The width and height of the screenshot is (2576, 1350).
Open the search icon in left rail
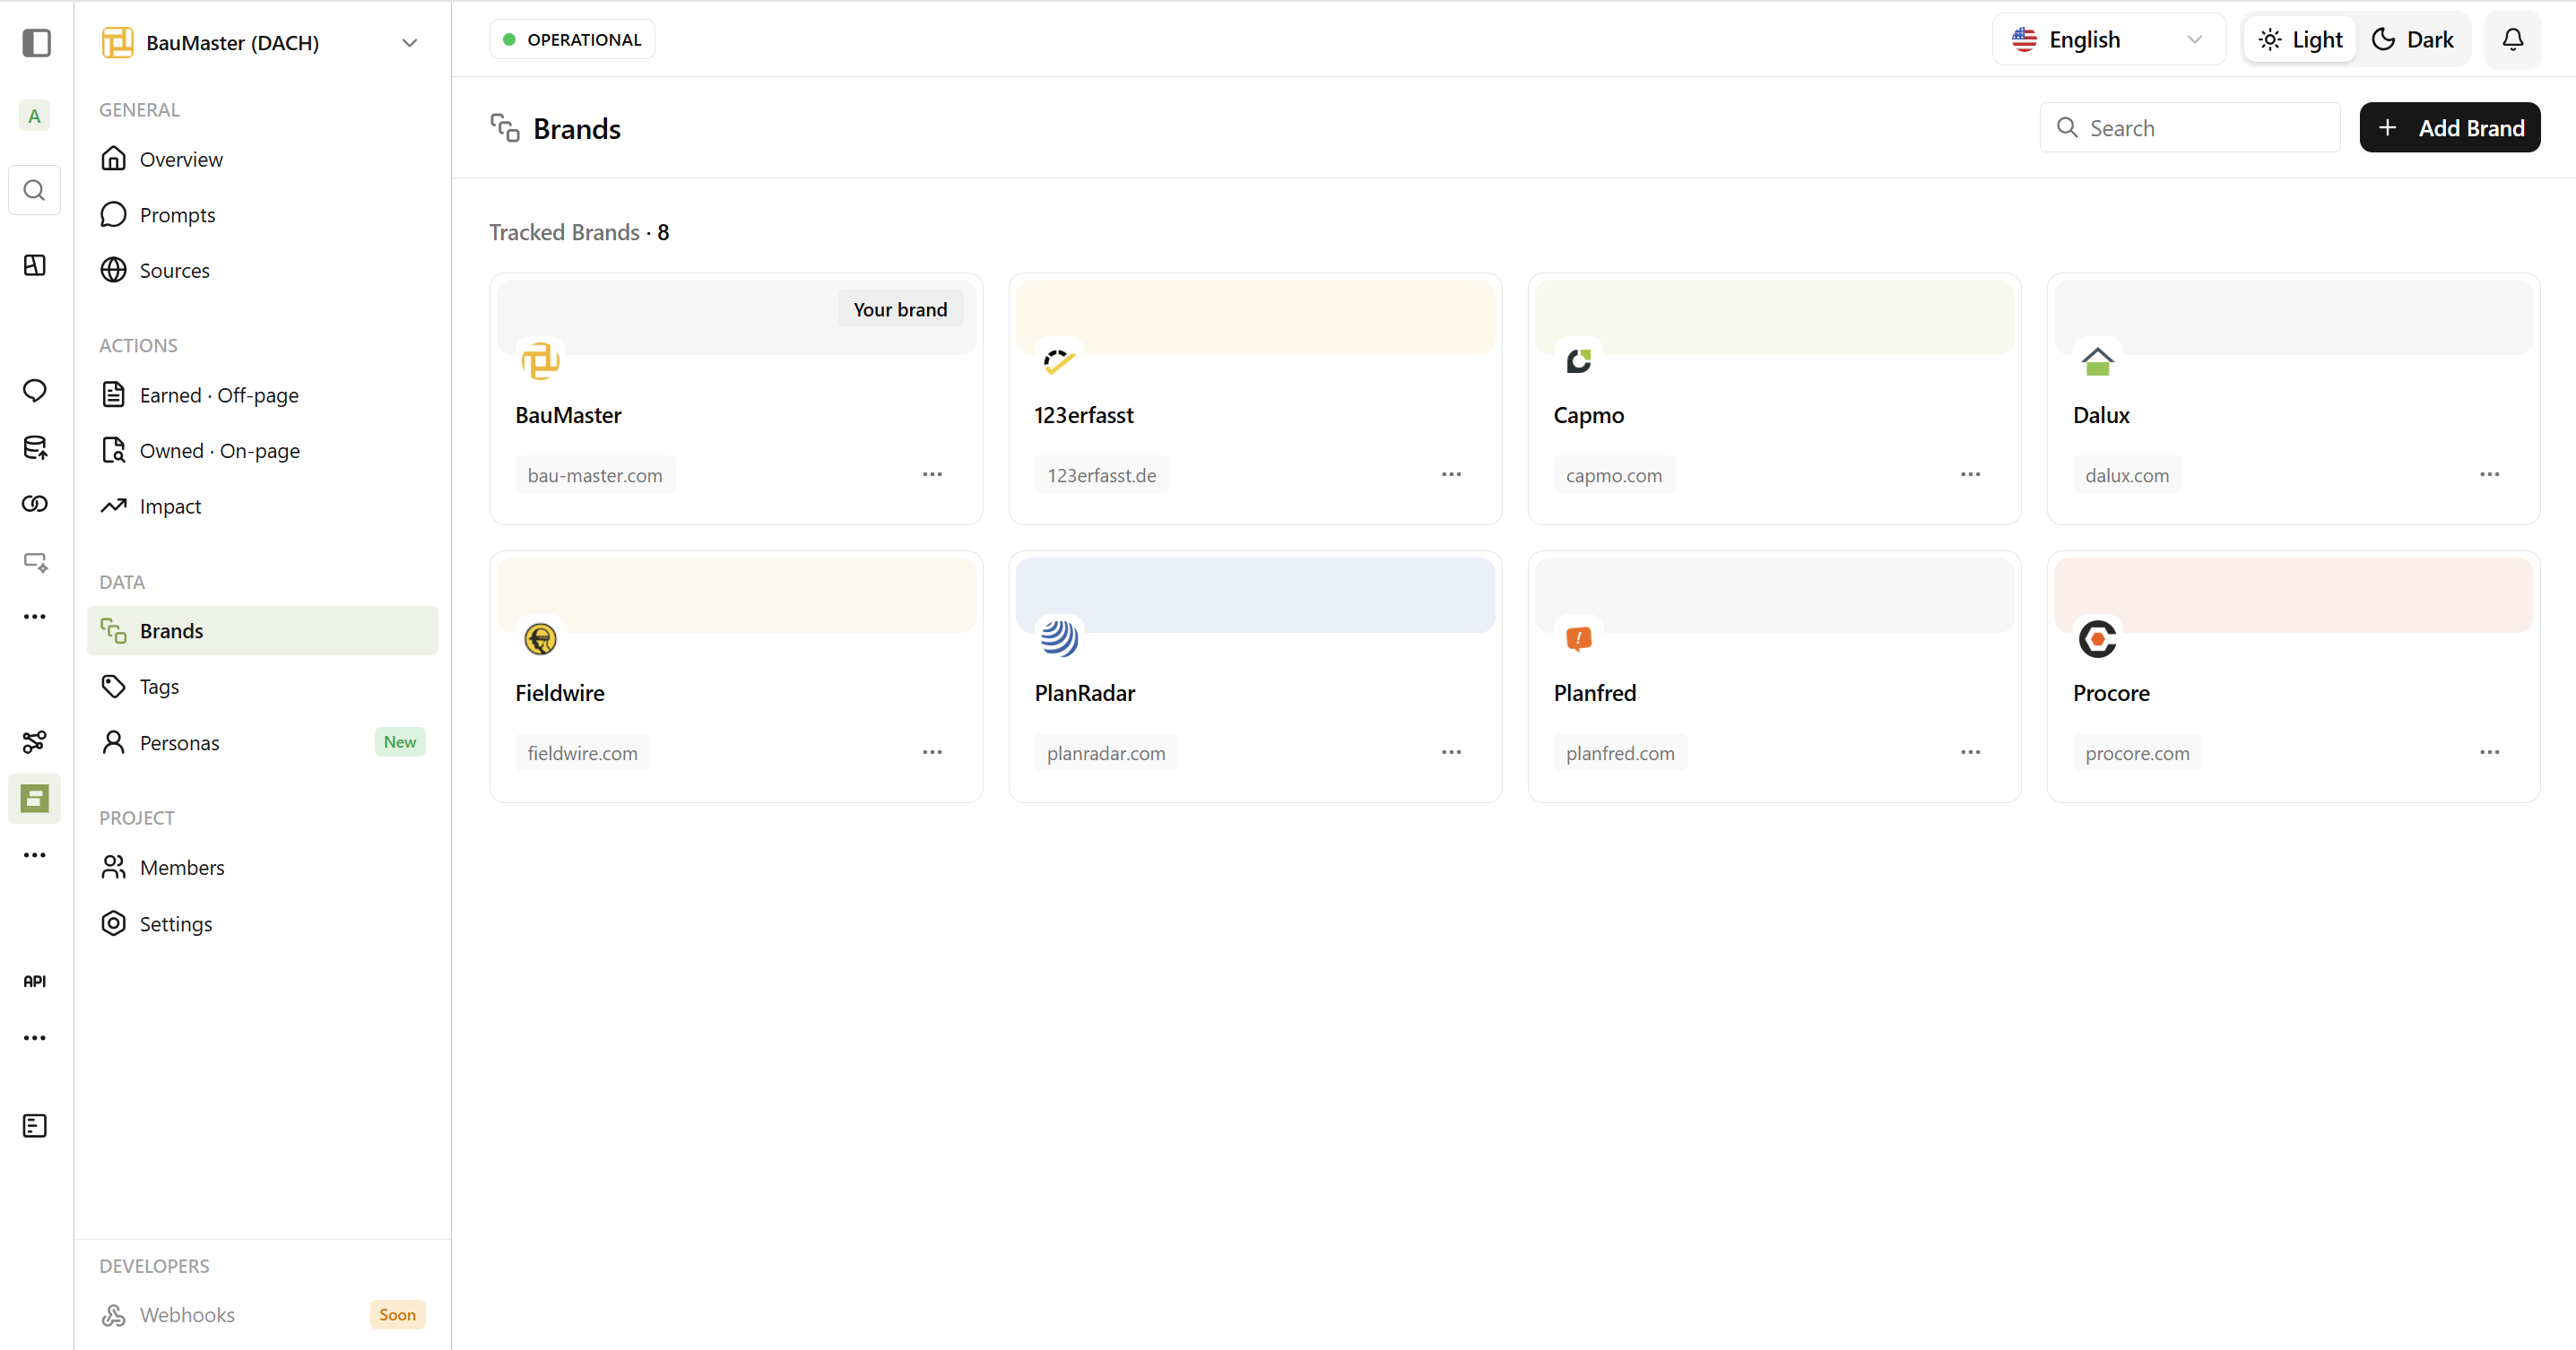click(x=35, y=190)
